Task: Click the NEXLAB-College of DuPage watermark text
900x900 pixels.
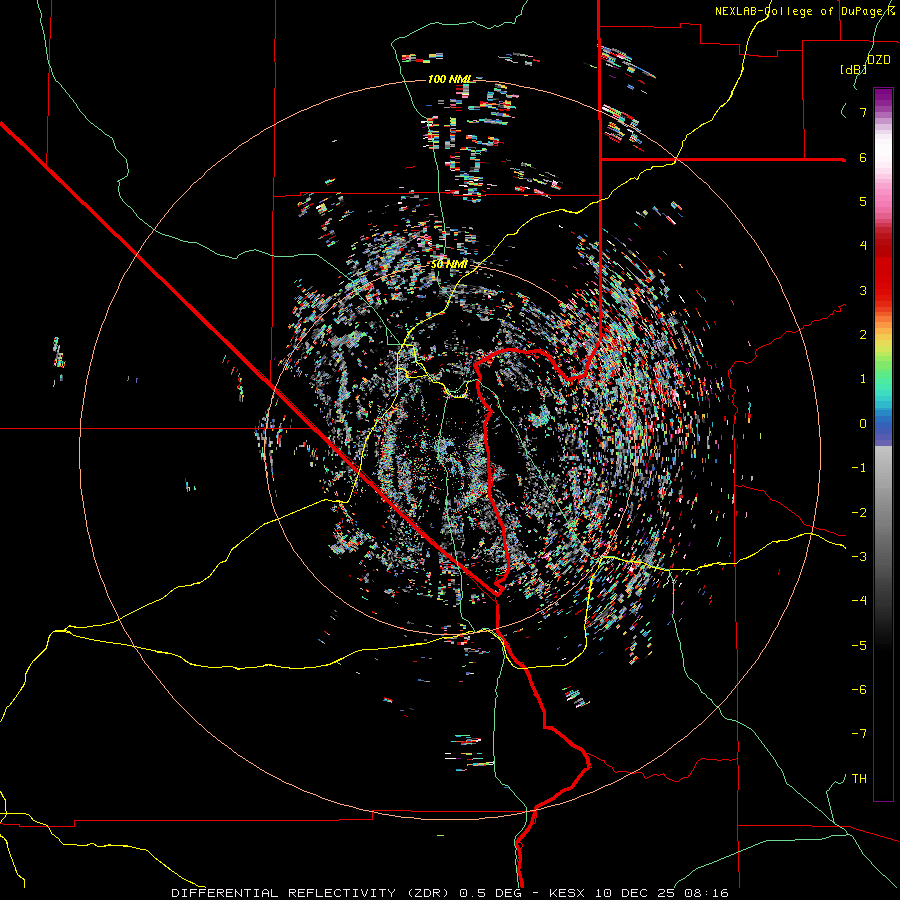Action: pyautogui.click(x=804, y=11)
